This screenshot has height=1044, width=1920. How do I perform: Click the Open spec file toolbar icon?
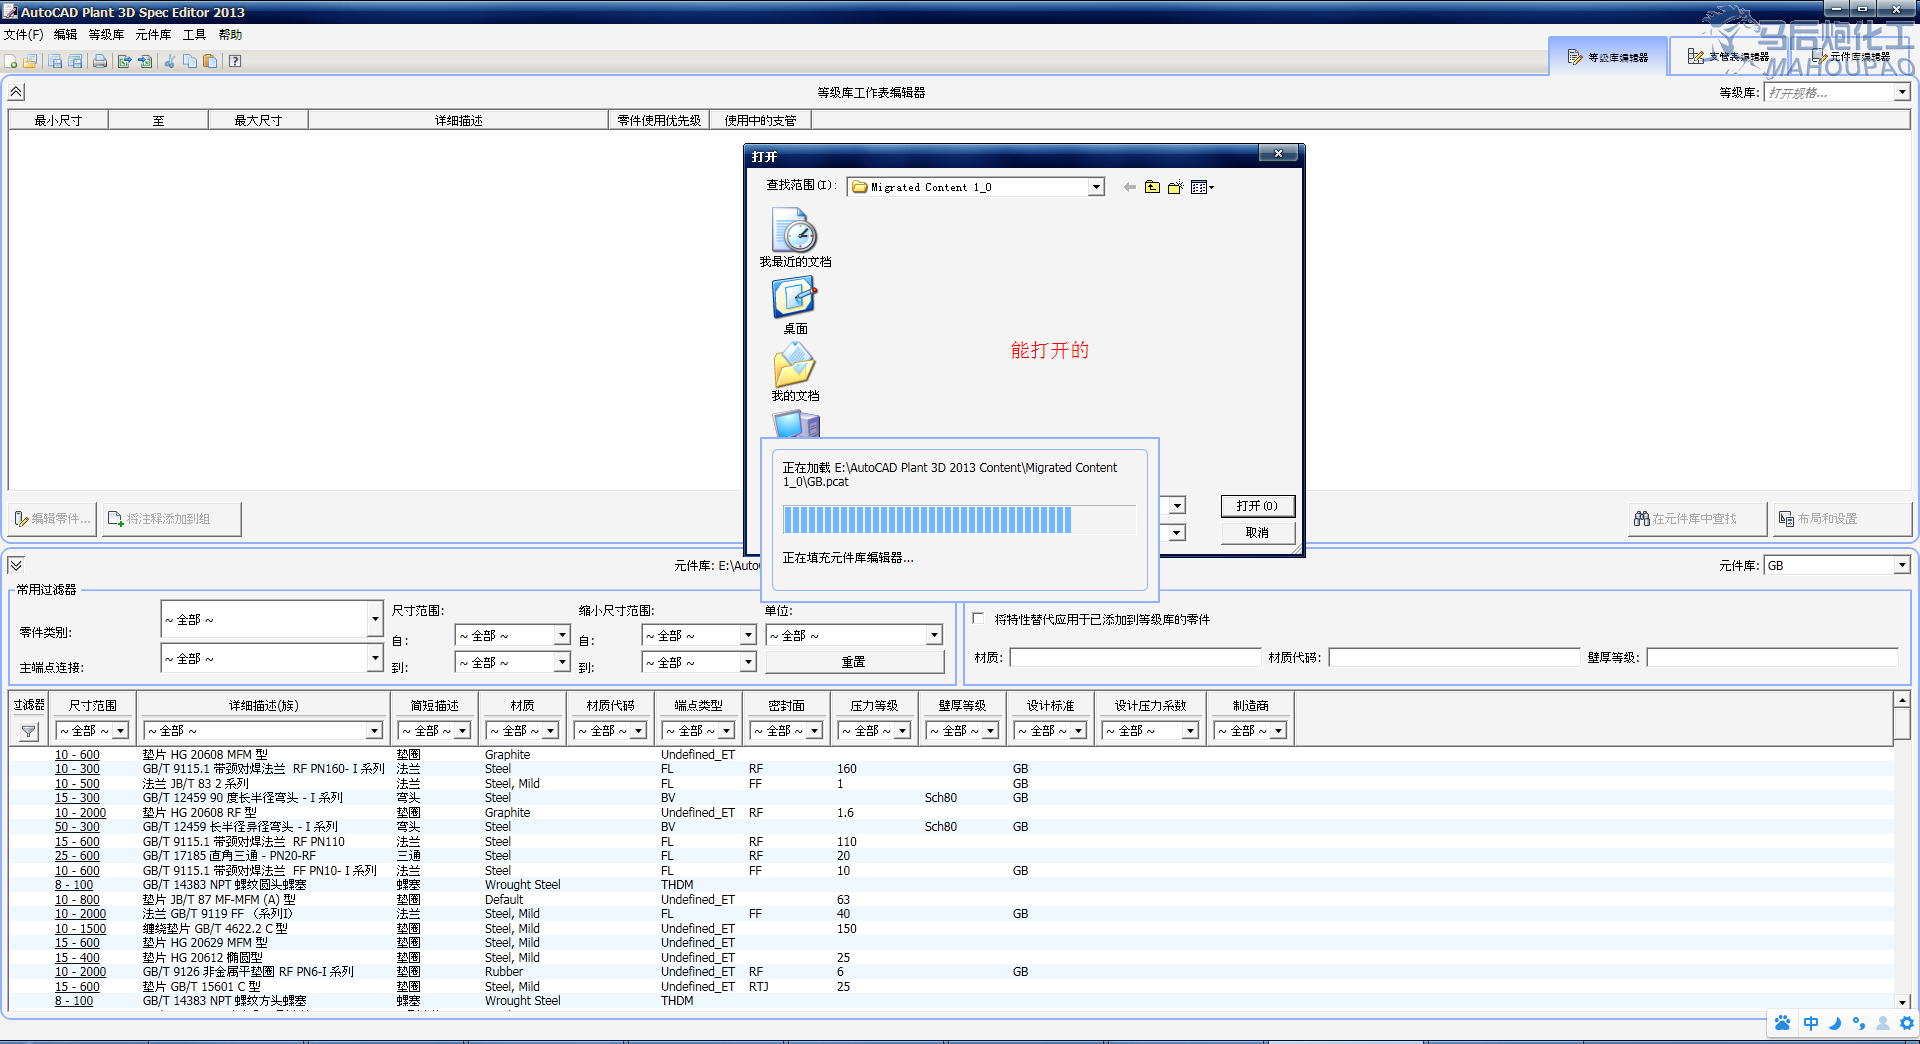(x=30, y=61)
